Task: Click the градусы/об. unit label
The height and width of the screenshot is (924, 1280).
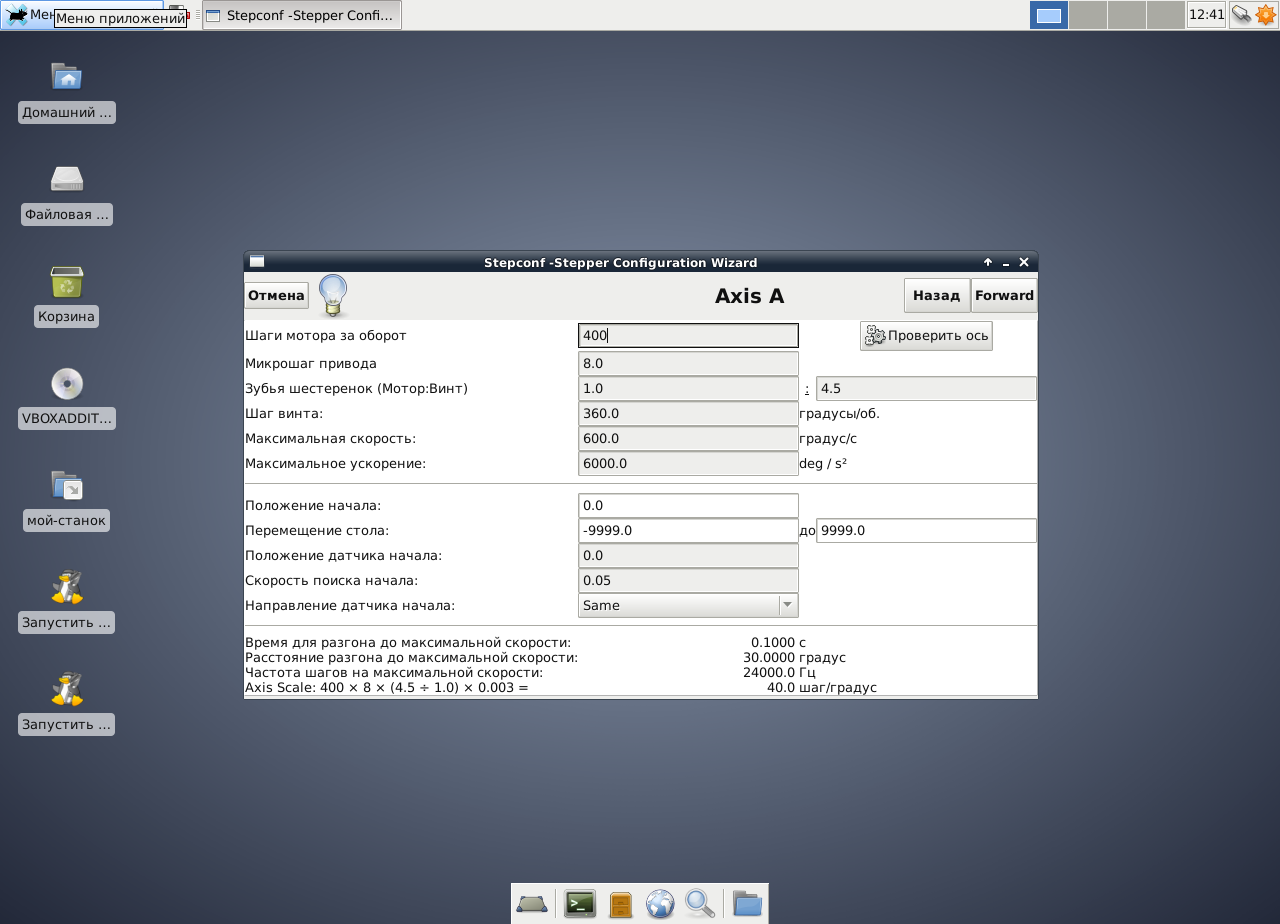Action: tap(840, 414)
